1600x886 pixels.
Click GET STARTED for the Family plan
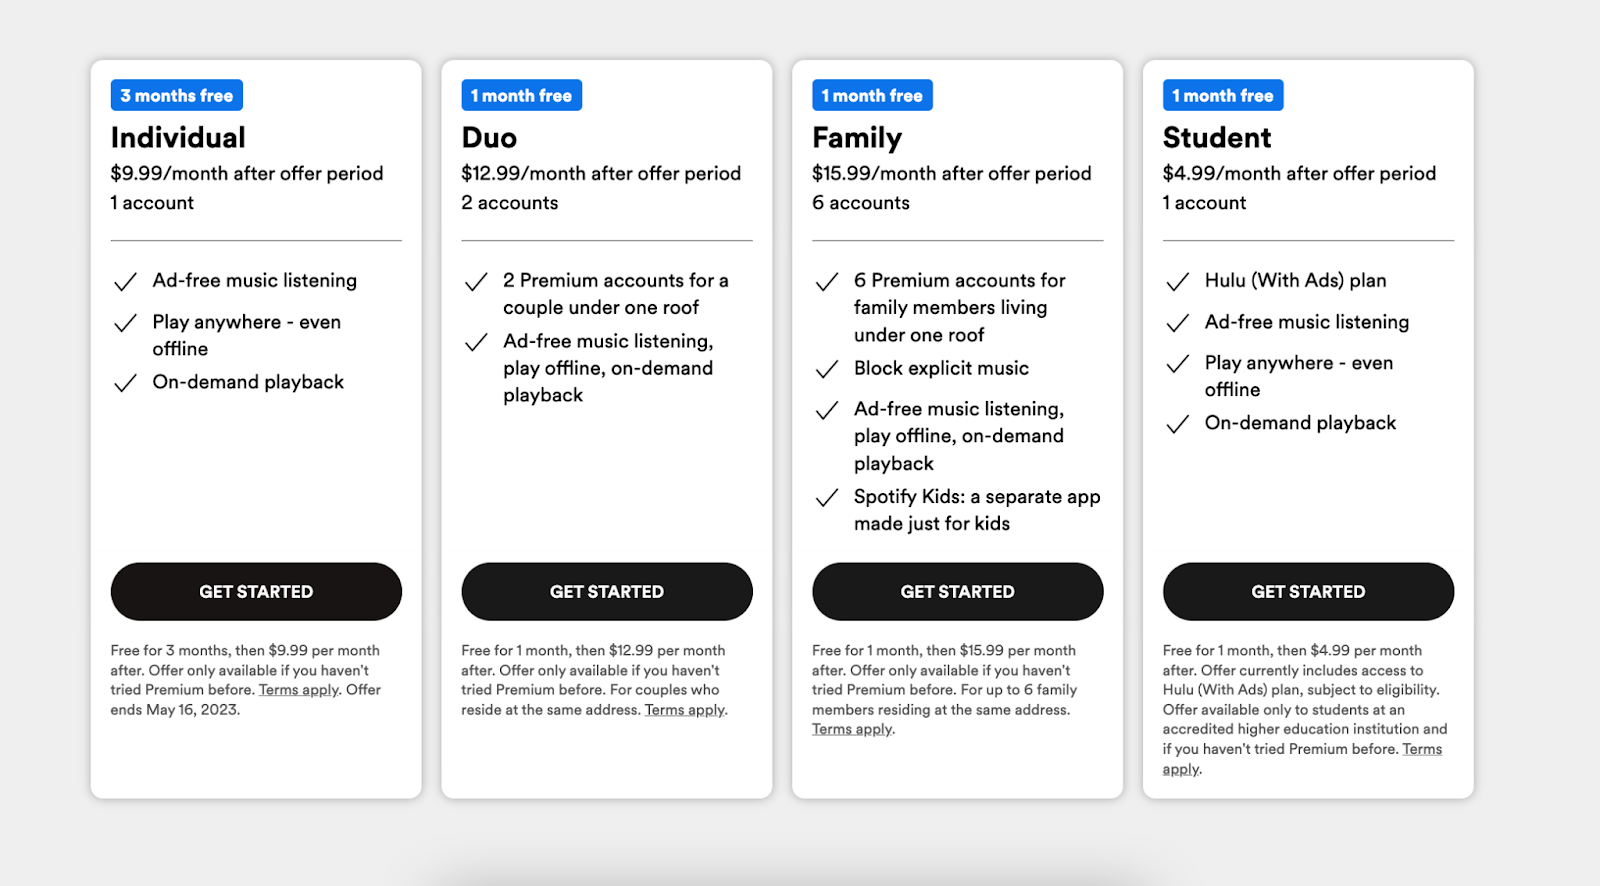click(x=957, y=591)
